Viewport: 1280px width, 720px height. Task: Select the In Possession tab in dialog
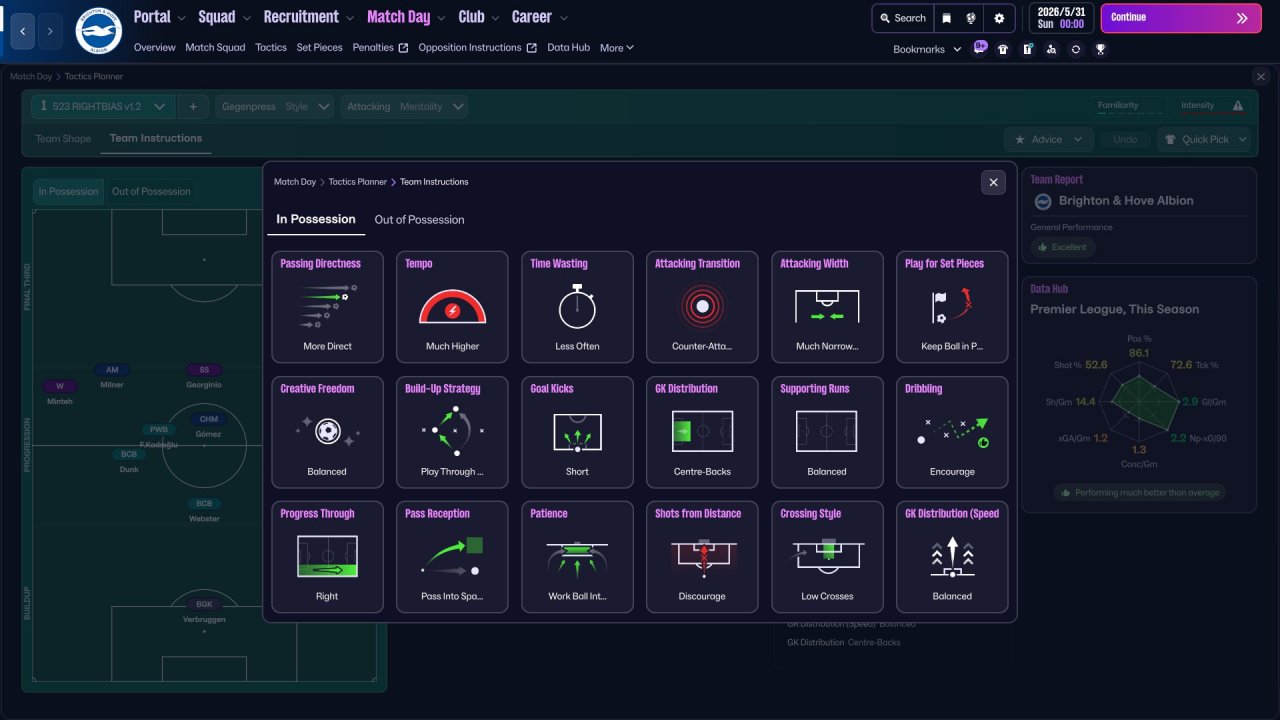[316, 219]
